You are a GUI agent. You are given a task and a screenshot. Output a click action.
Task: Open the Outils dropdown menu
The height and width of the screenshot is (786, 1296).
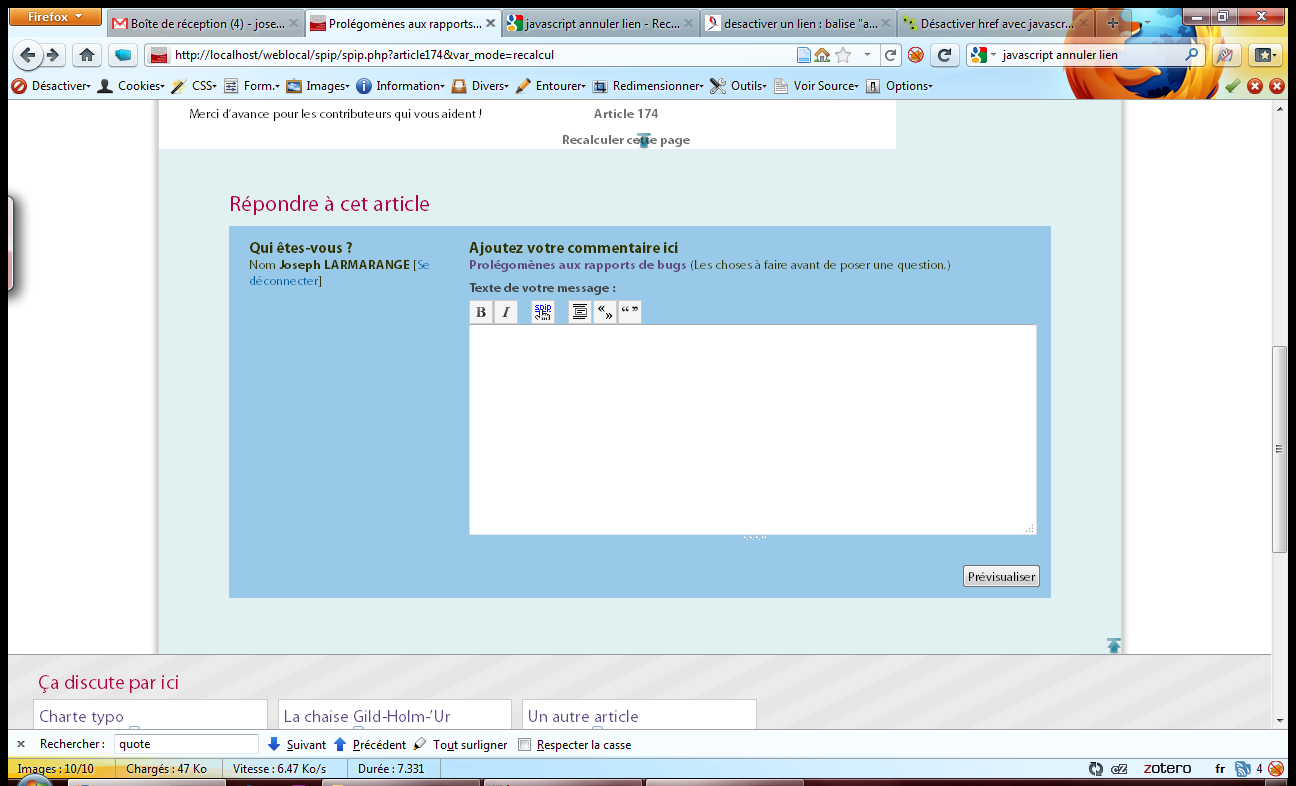(739, 86)
